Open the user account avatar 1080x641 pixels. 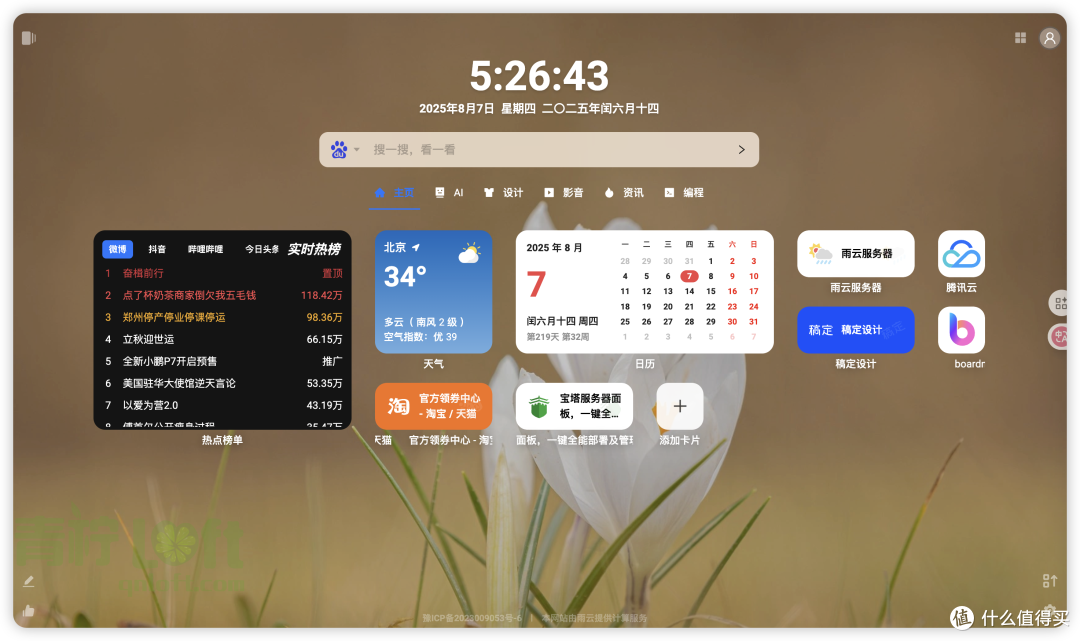tap(1049, 38)
